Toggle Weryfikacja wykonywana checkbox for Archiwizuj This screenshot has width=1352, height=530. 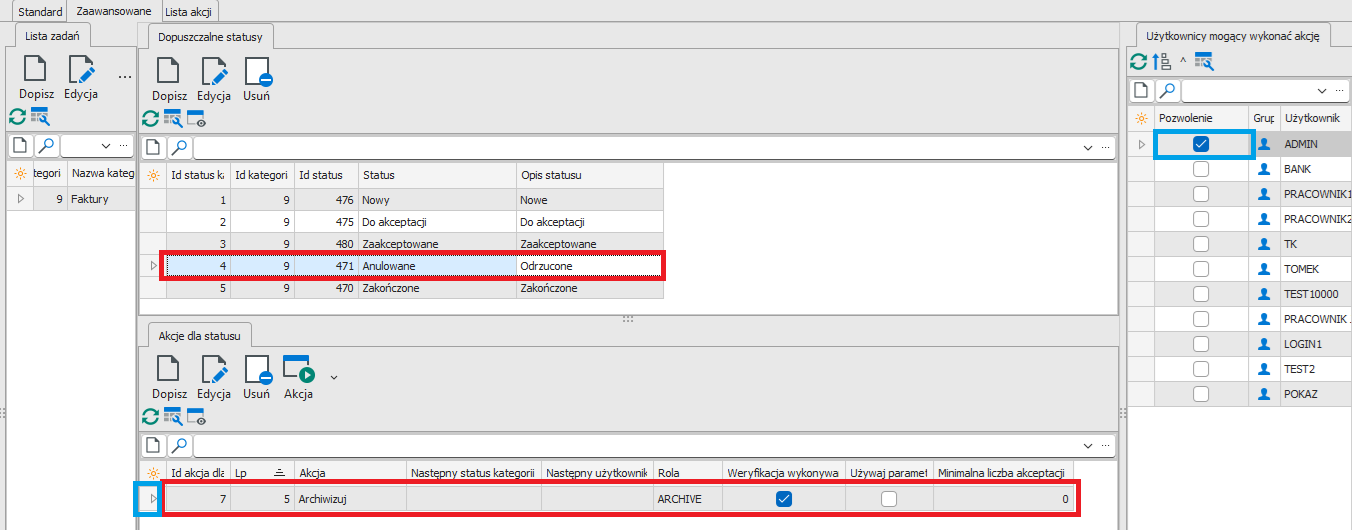point(784,499)
